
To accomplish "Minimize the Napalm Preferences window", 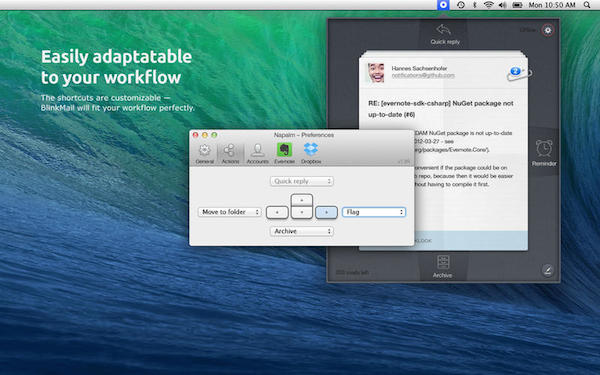I will point(205,135).
